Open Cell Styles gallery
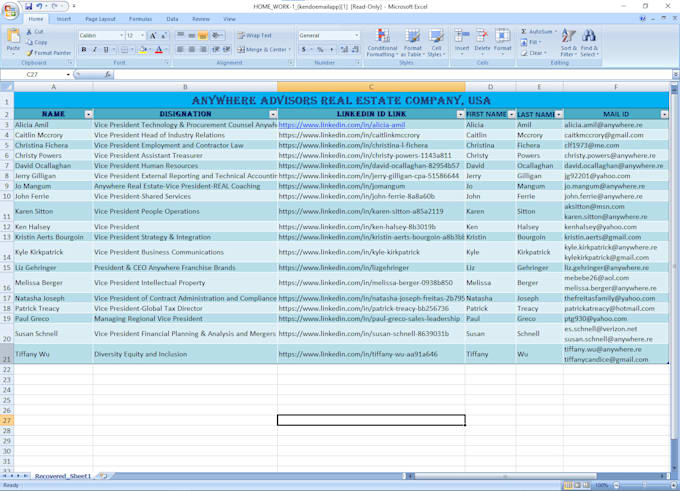 pos(435,43)
